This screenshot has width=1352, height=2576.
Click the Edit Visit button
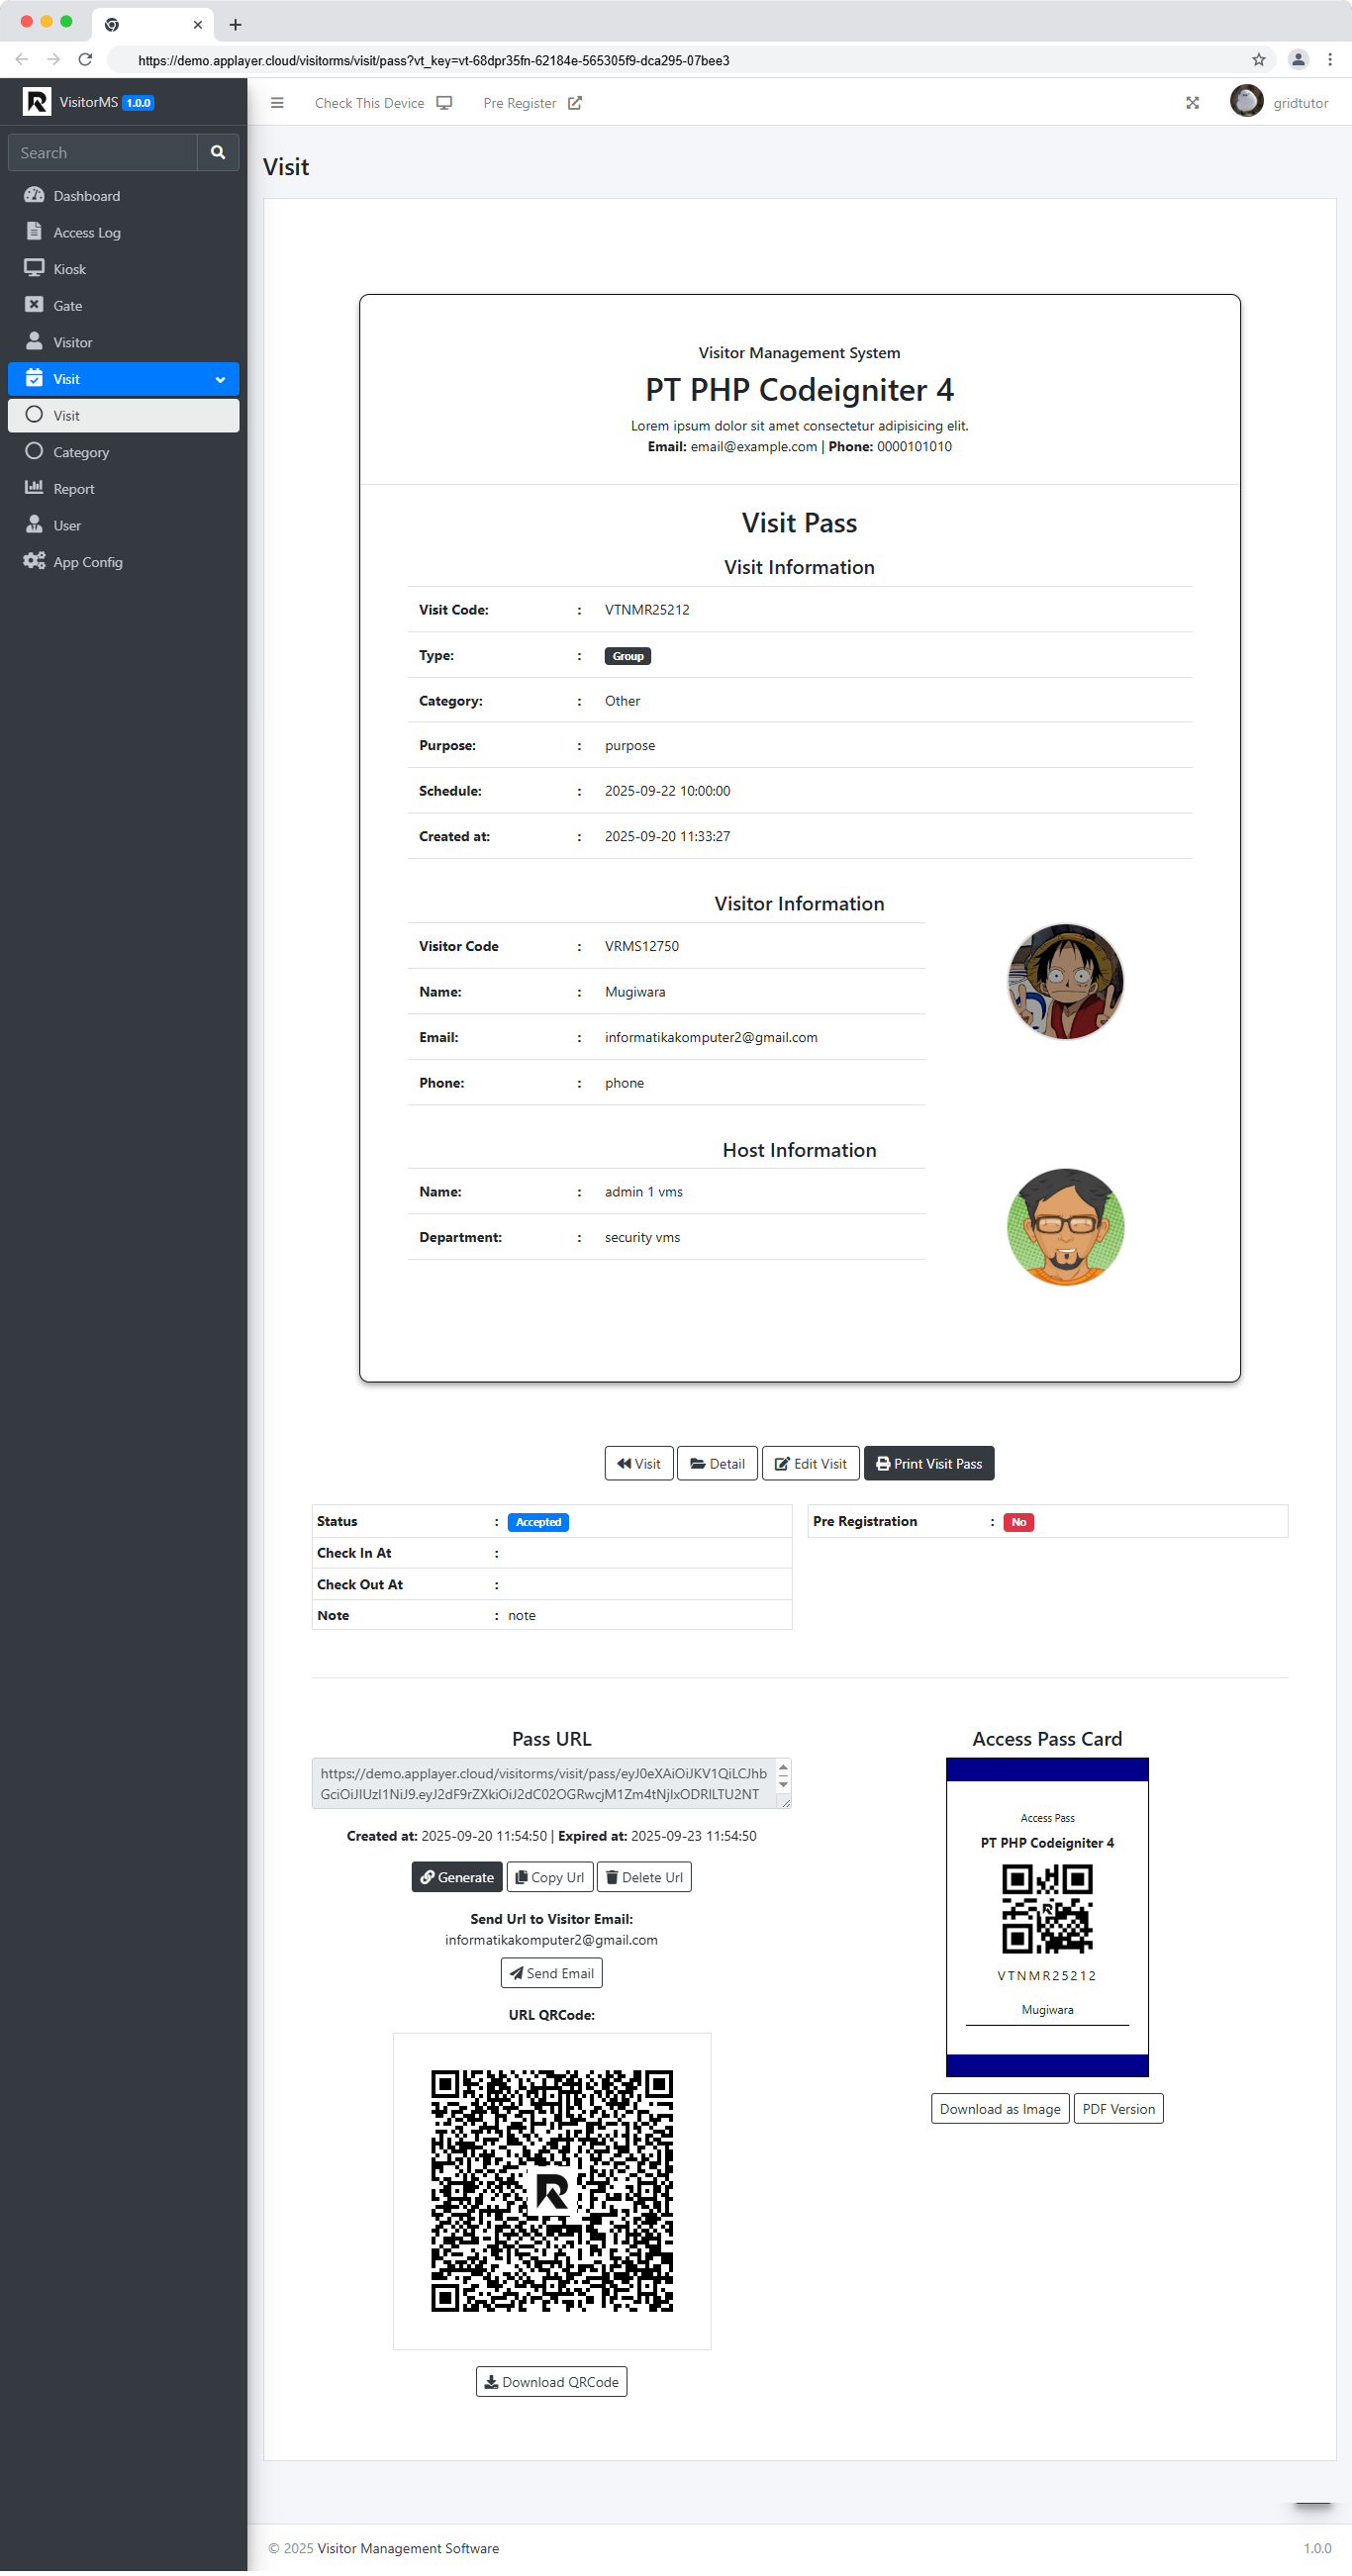(811, 1464)
